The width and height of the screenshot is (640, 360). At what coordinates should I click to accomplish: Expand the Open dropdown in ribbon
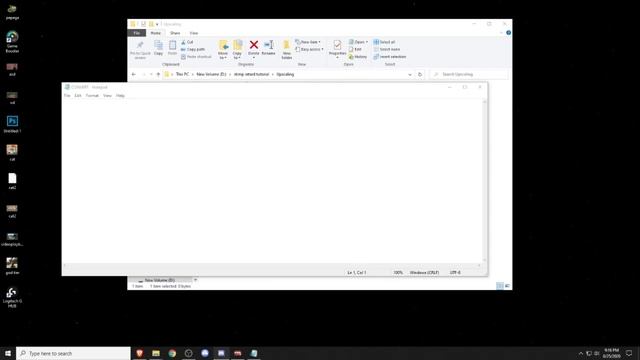point(358,42)
